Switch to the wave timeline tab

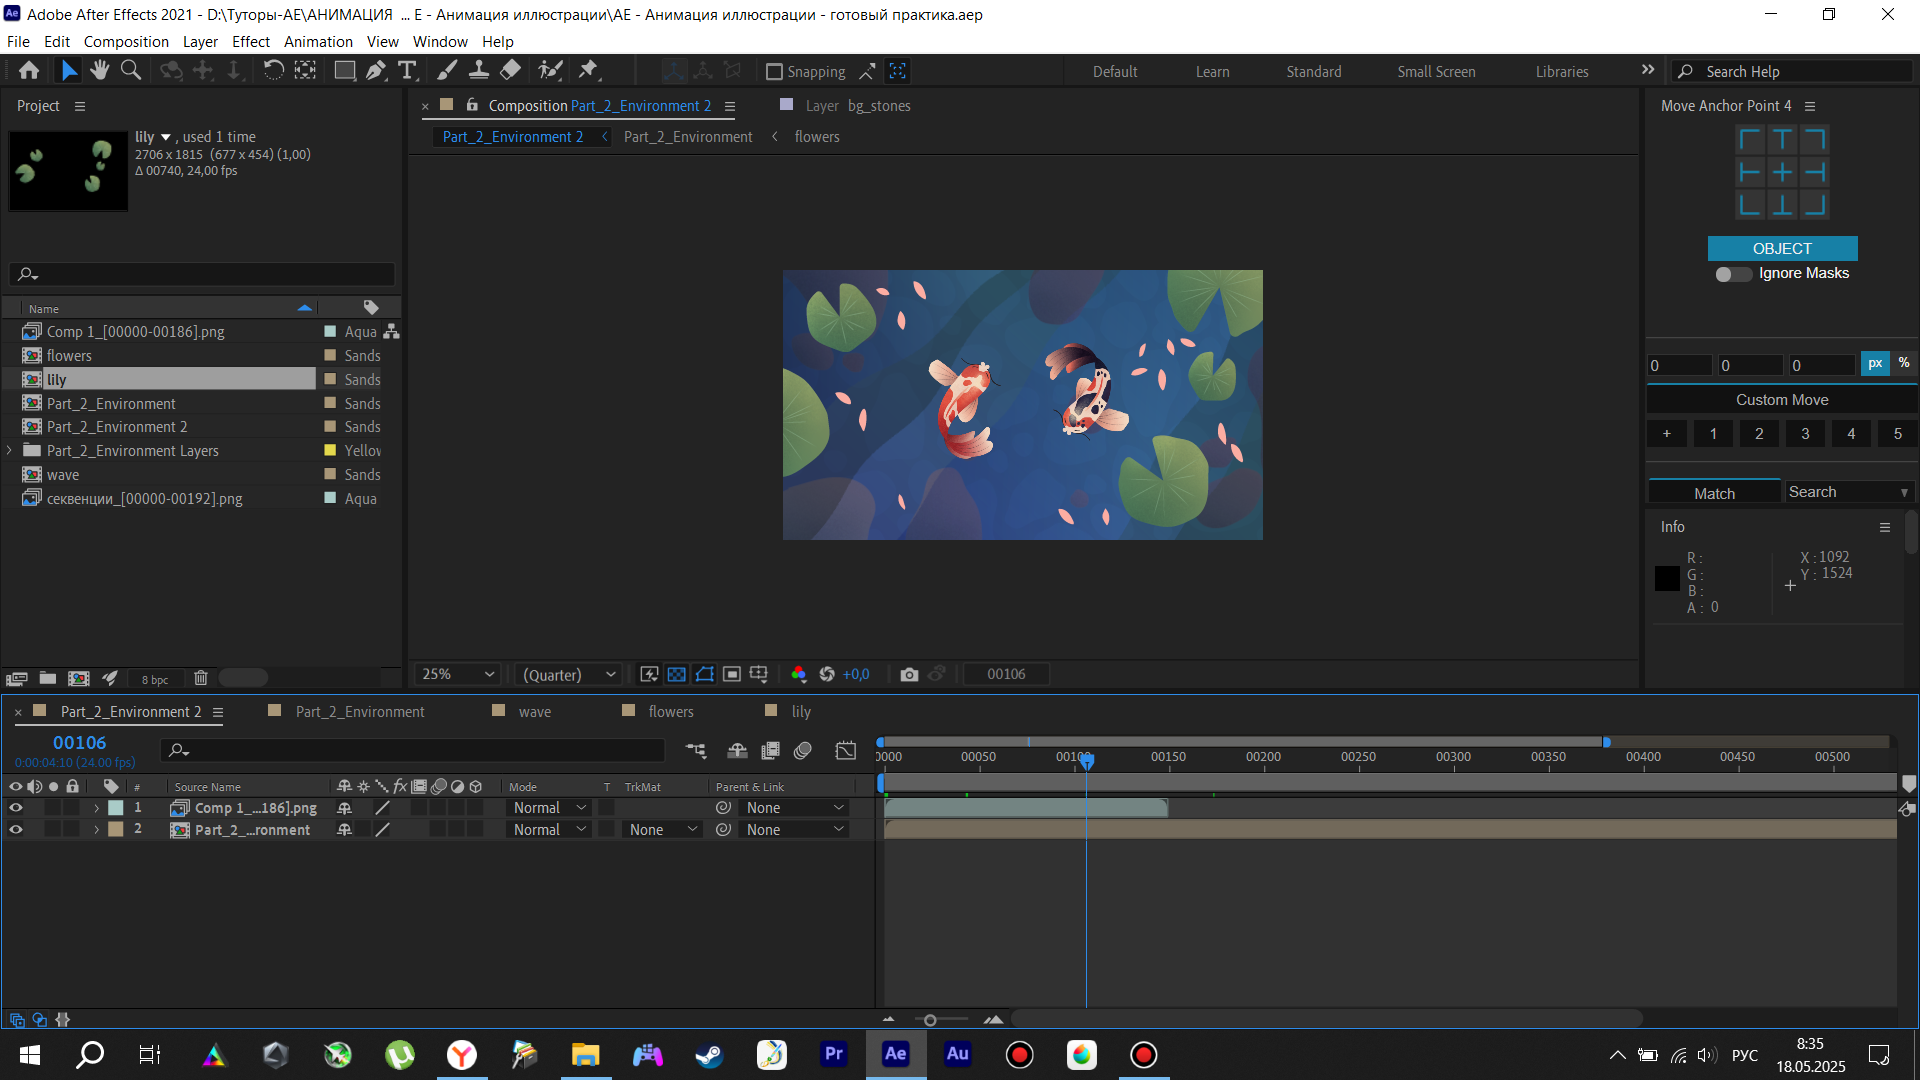[x=535, y=712]
